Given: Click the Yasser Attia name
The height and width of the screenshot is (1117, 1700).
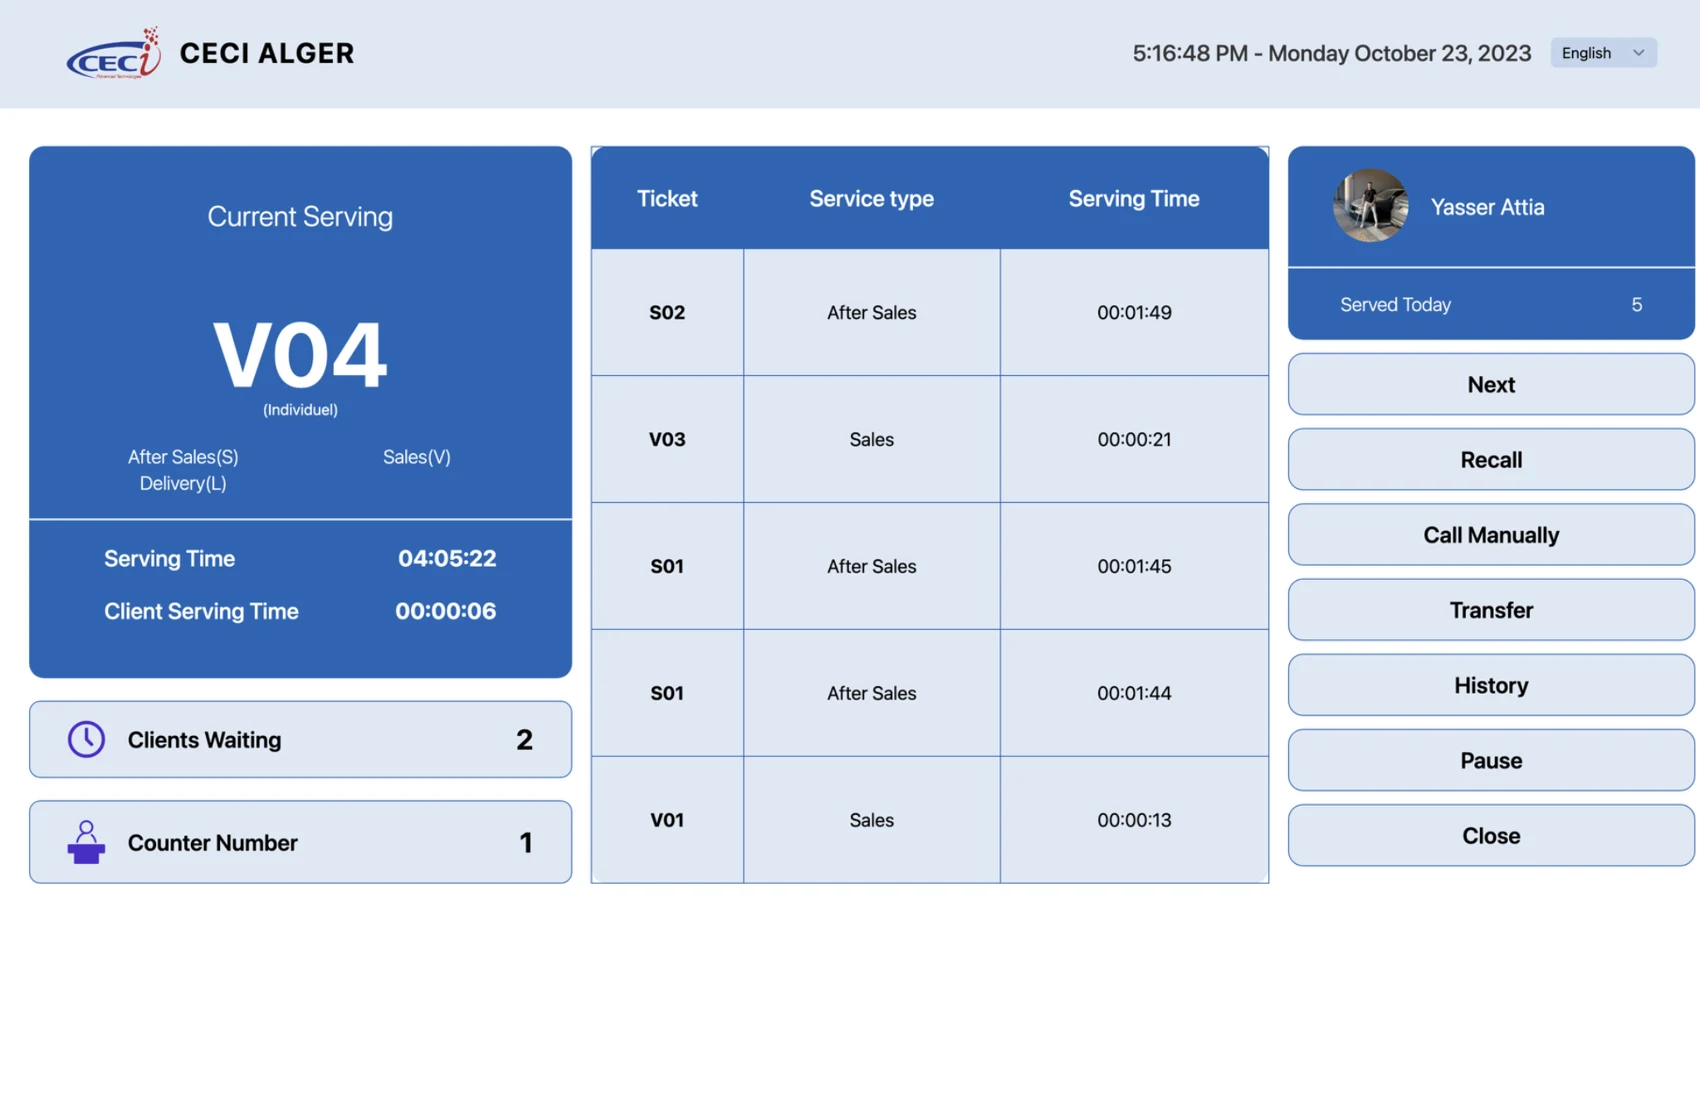Looking at the screenshot, I should point(1487,207).
